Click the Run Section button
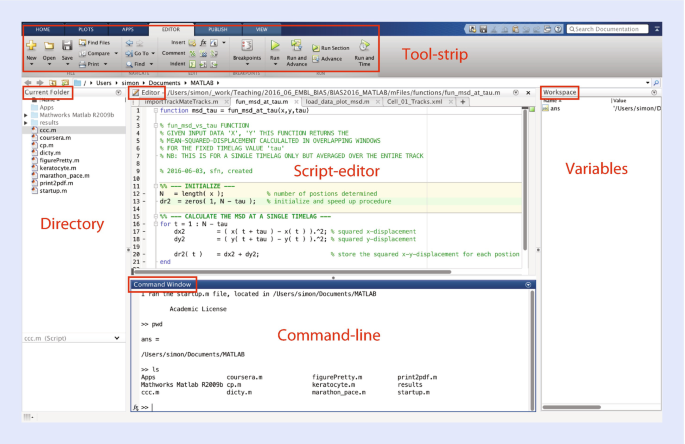This screenshot has width=685, height=444. (x=331, y=48)
